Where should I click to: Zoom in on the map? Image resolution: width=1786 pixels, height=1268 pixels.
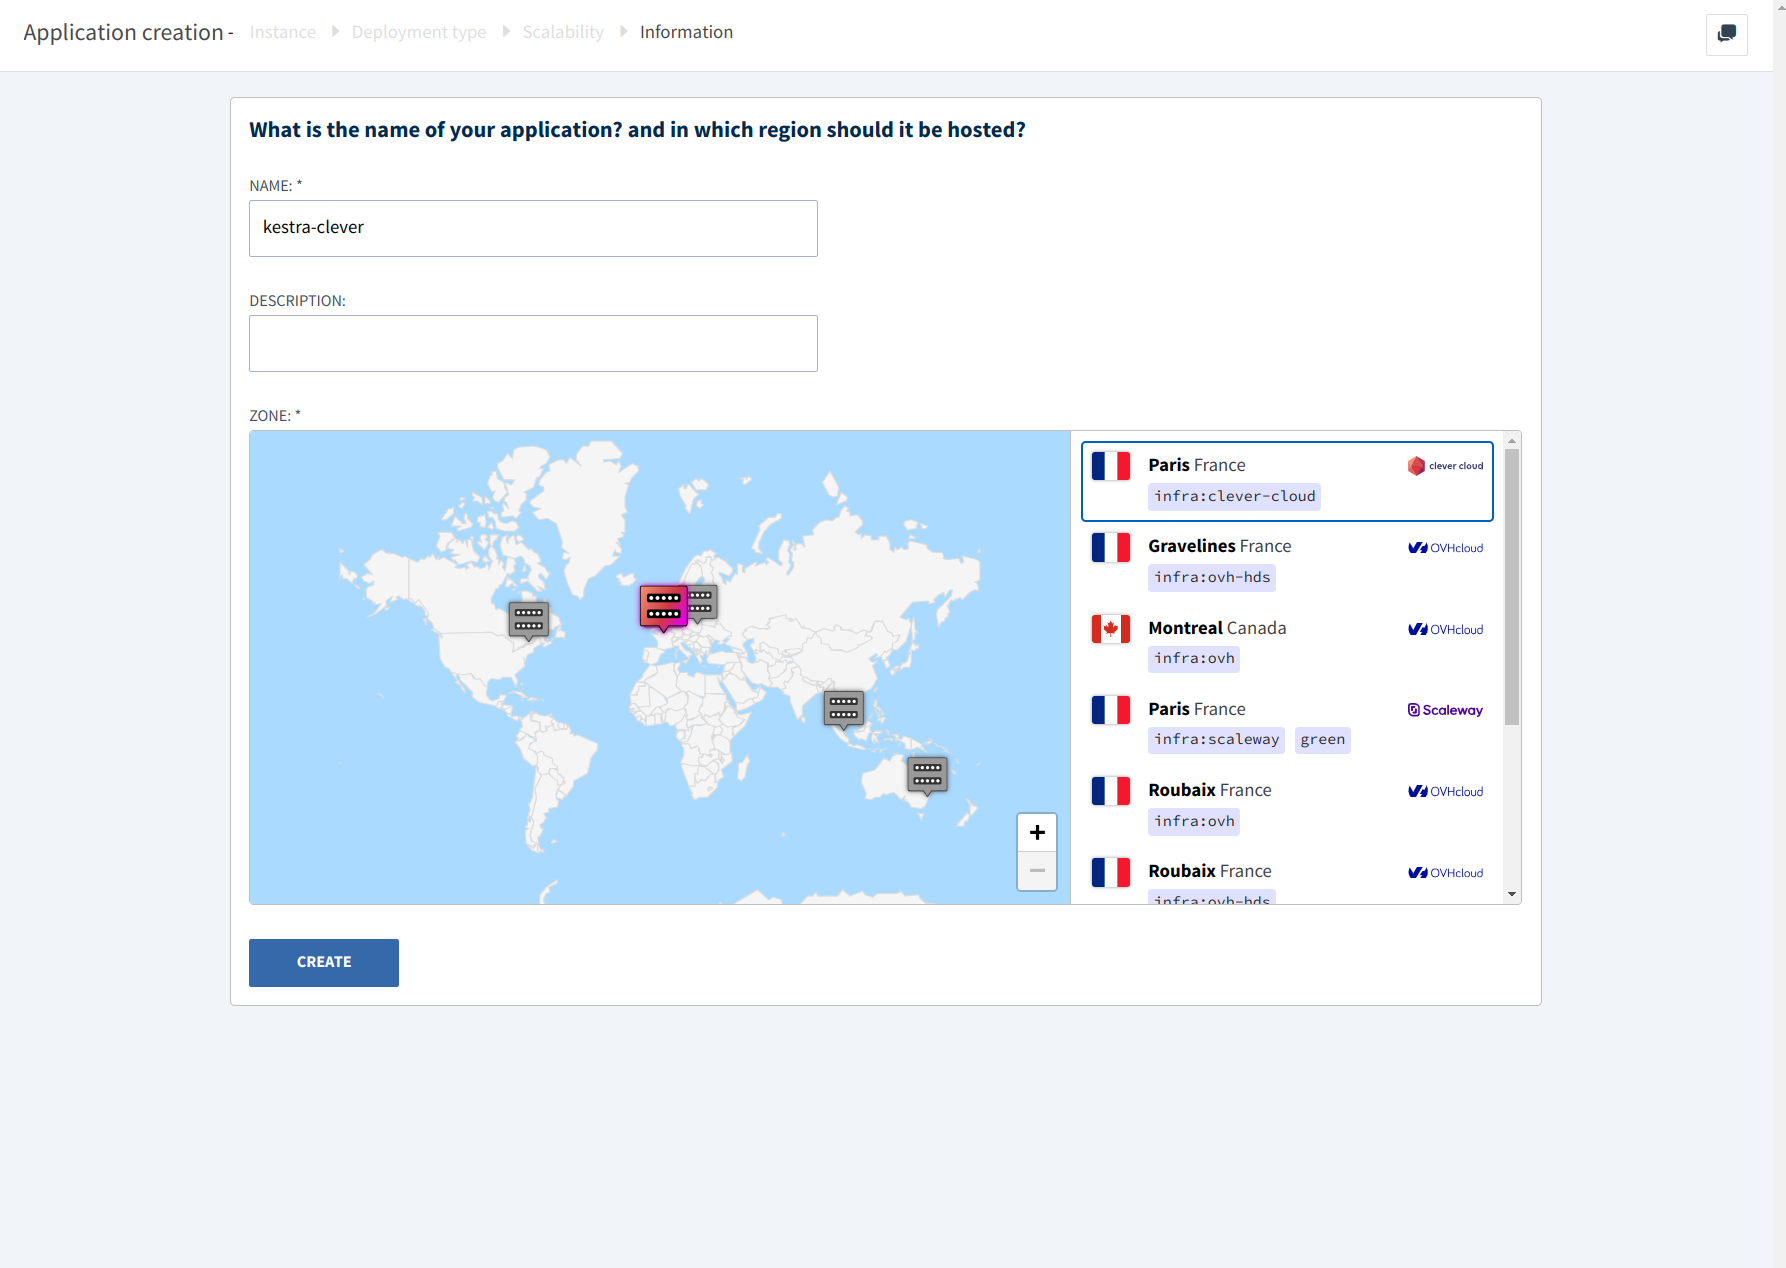coord(1037,832)
